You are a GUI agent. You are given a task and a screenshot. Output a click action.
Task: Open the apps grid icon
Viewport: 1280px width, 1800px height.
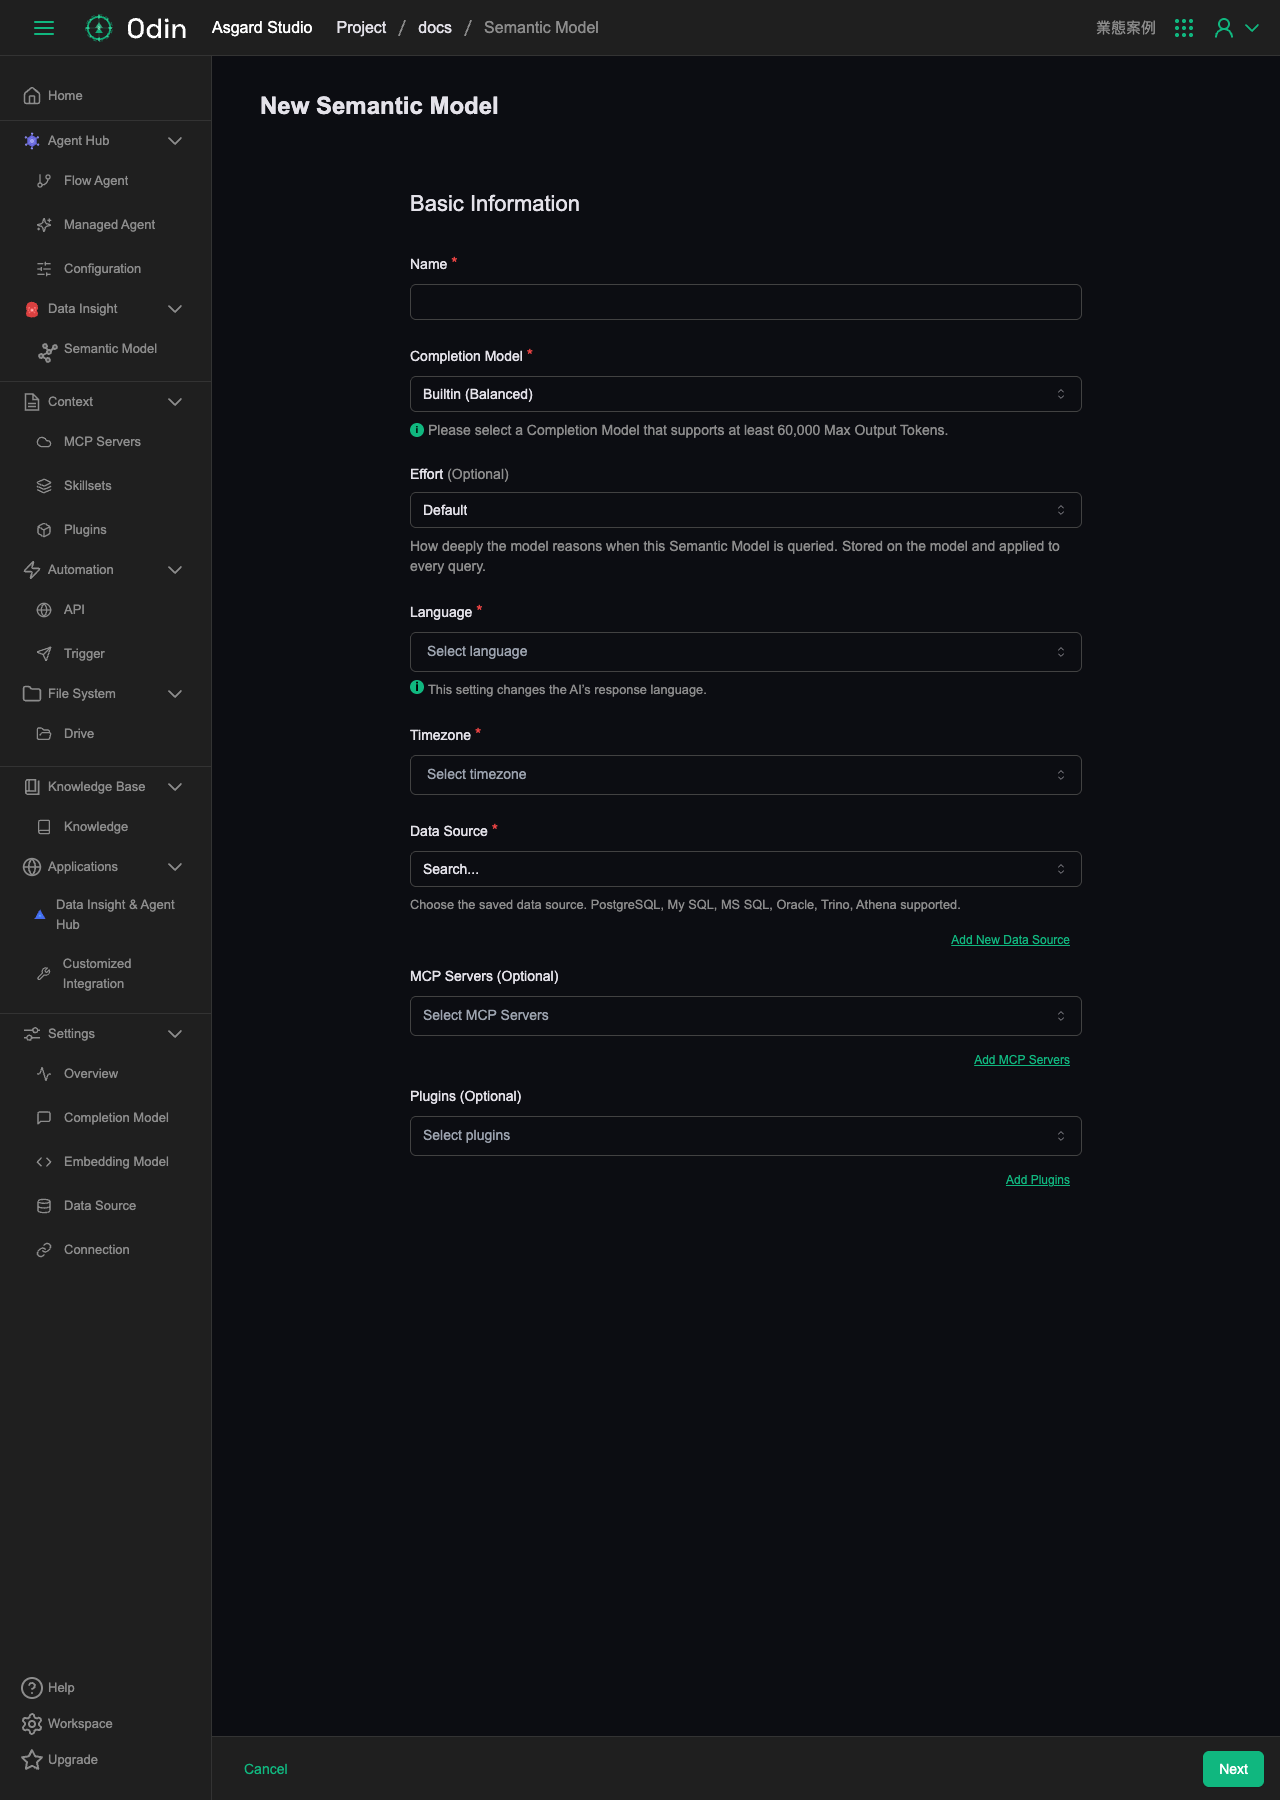point(1184,28)
